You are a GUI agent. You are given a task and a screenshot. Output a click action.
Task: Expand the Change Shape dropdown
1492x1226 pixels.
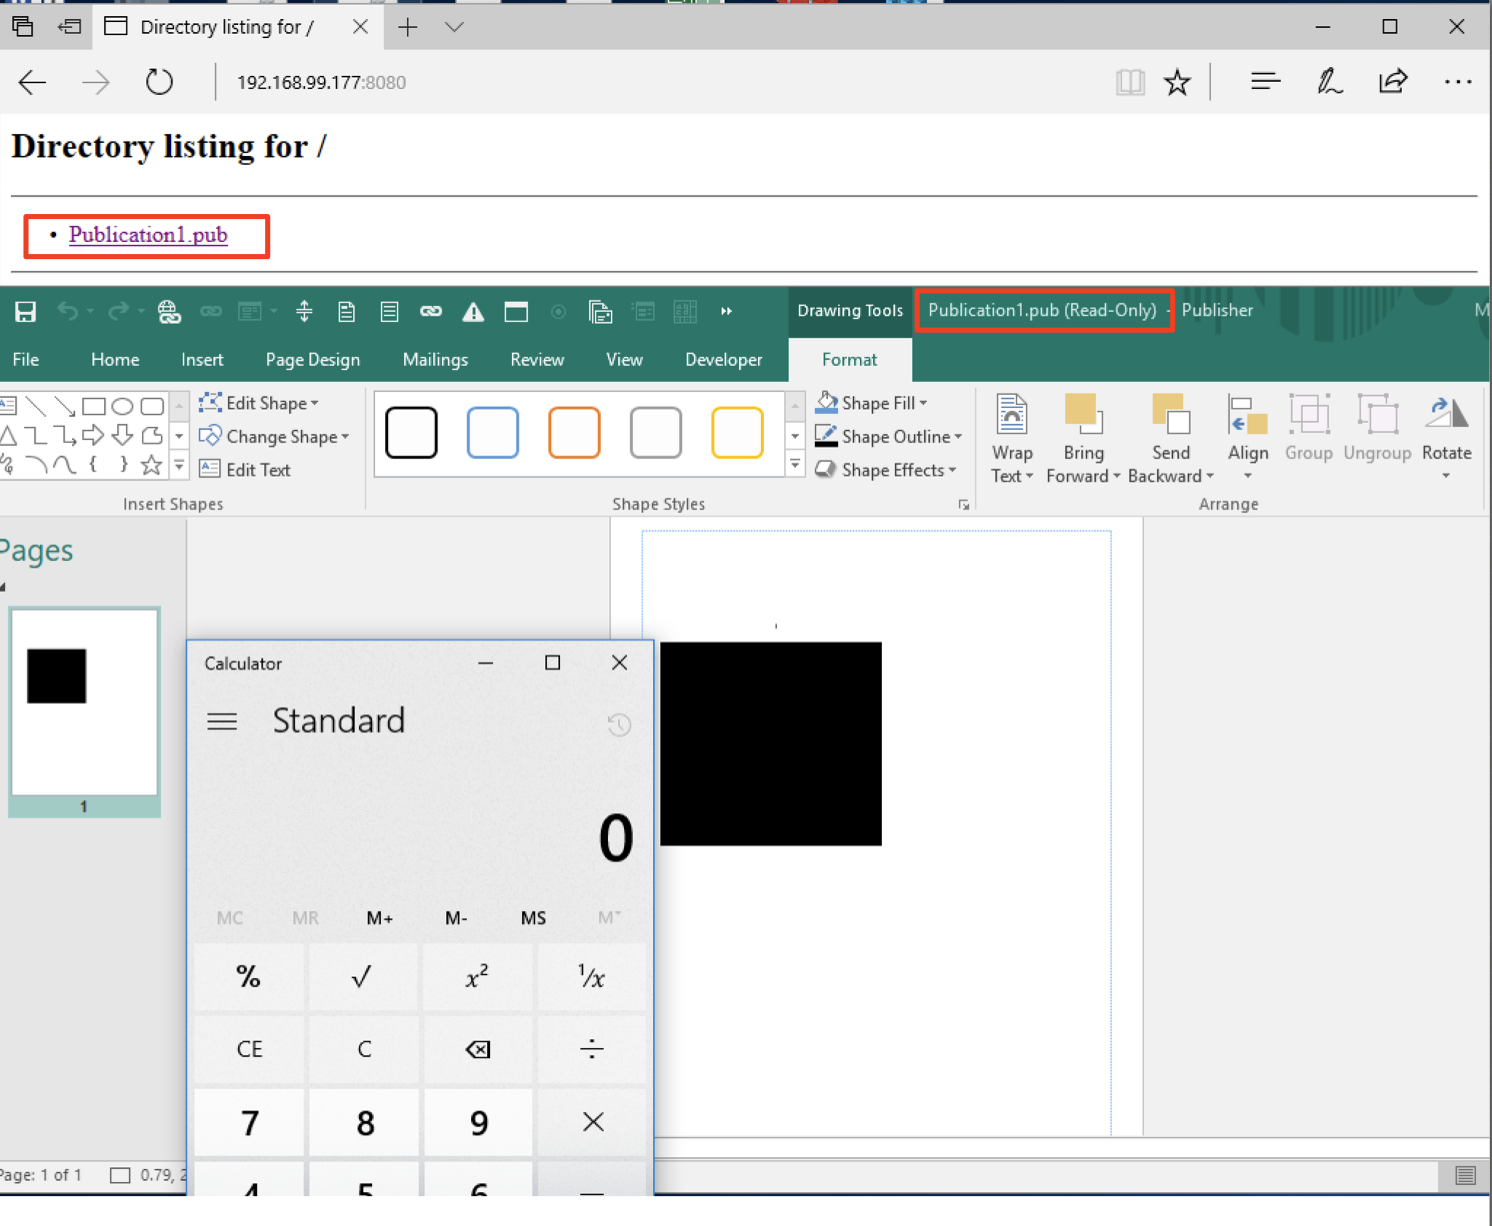click(x=345, y=437)
